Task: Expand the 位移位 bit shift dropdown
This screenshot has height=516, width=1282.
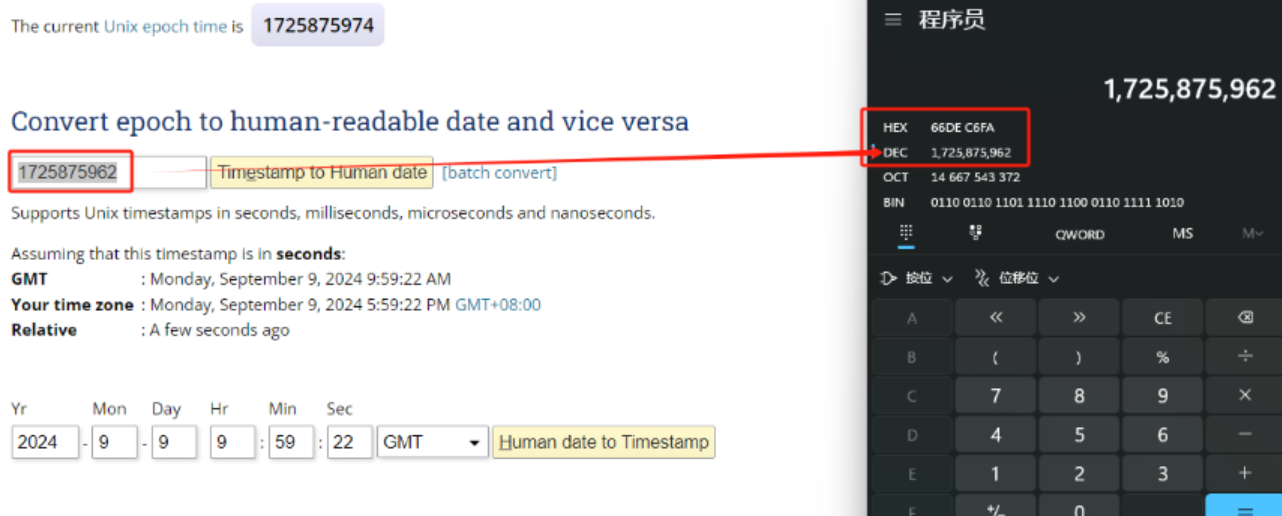Action: pos(1017,278)
